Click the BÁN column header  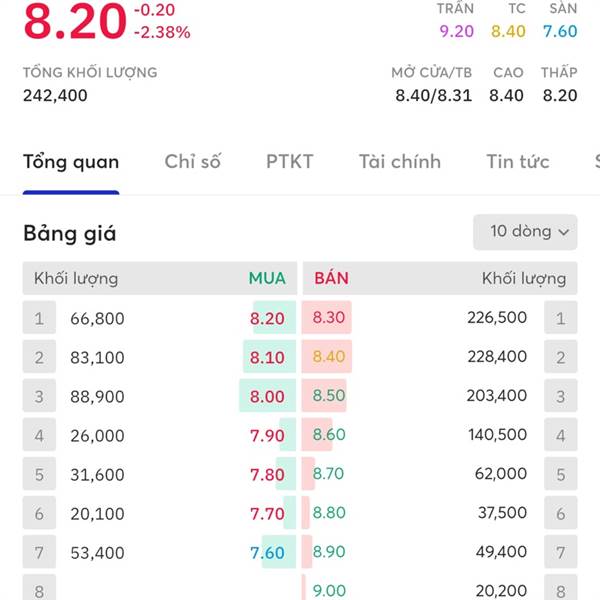331,278
